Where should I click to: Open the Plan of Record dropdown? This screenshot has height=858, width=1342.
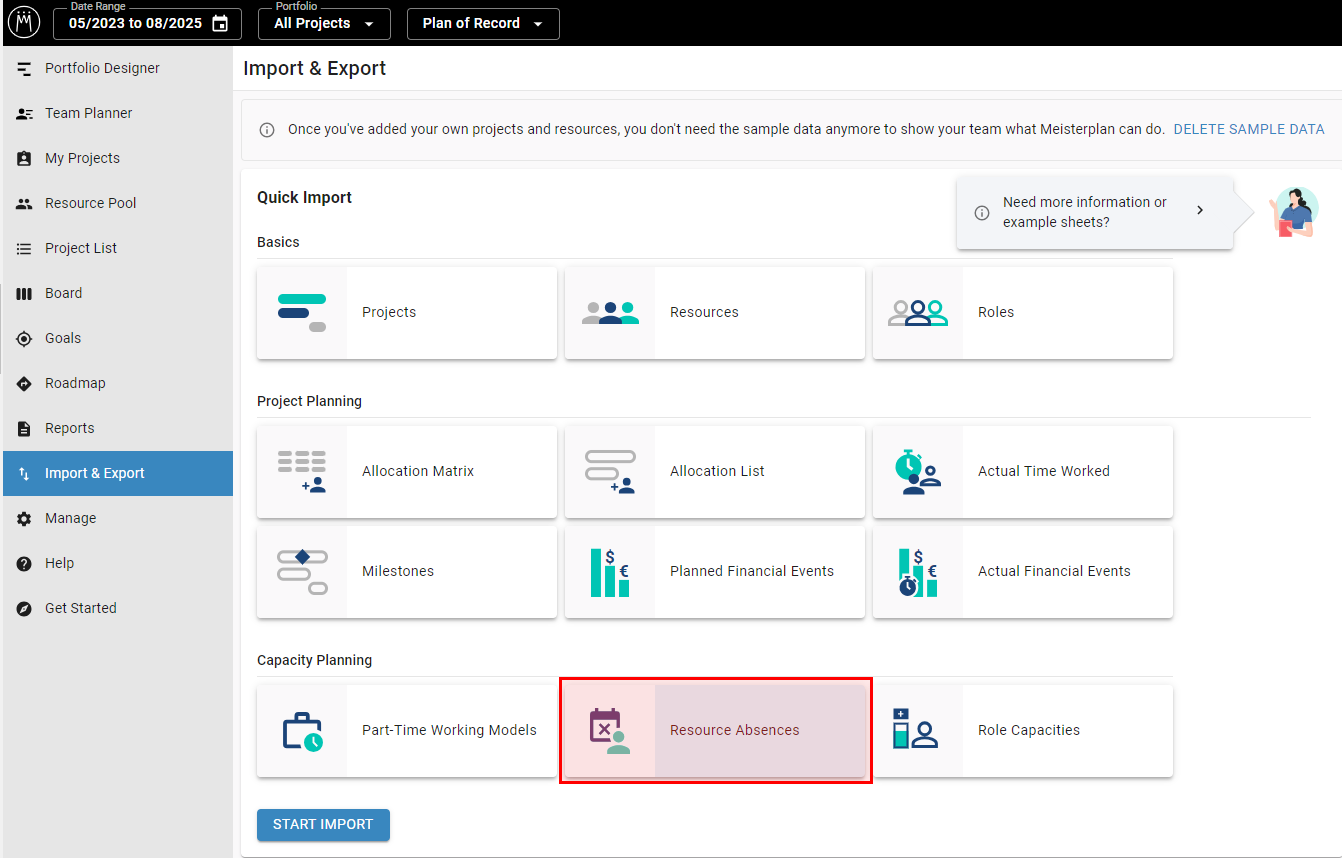point(483,23)
